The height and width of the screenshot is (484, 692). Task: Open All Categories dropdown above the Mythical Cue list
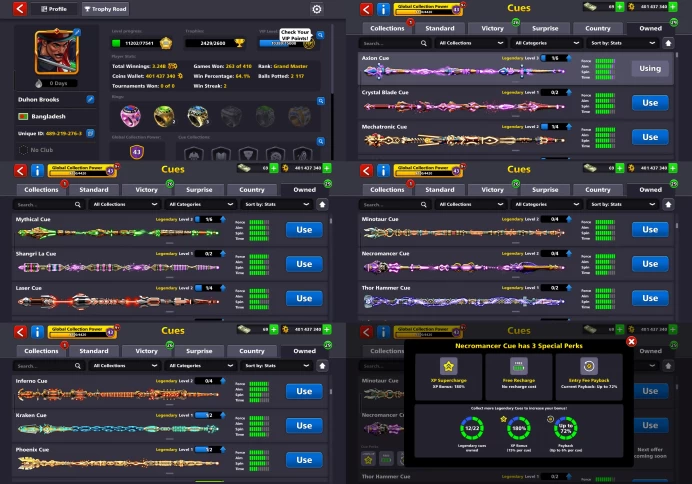click(x=201, y=204)
